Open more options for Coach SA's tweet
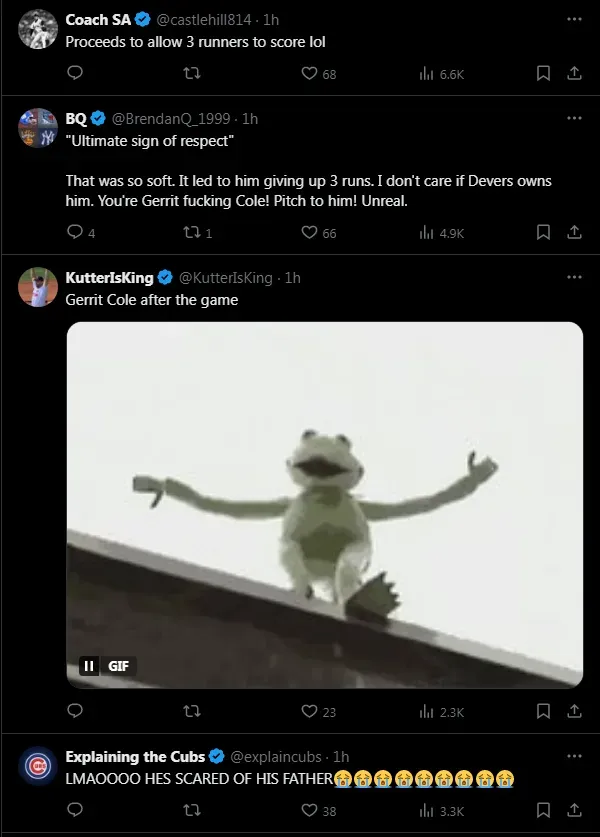The image size is (600, 837). pos(574,19)
